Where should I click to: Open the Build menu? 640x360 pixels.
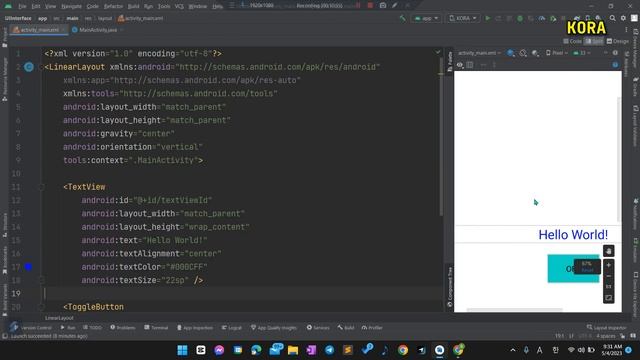[x=133, y=6]
